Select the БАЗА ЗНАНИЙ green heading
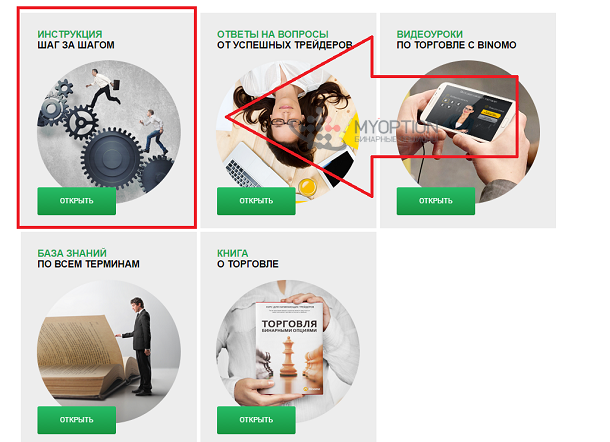 click(x=72, y=253)
